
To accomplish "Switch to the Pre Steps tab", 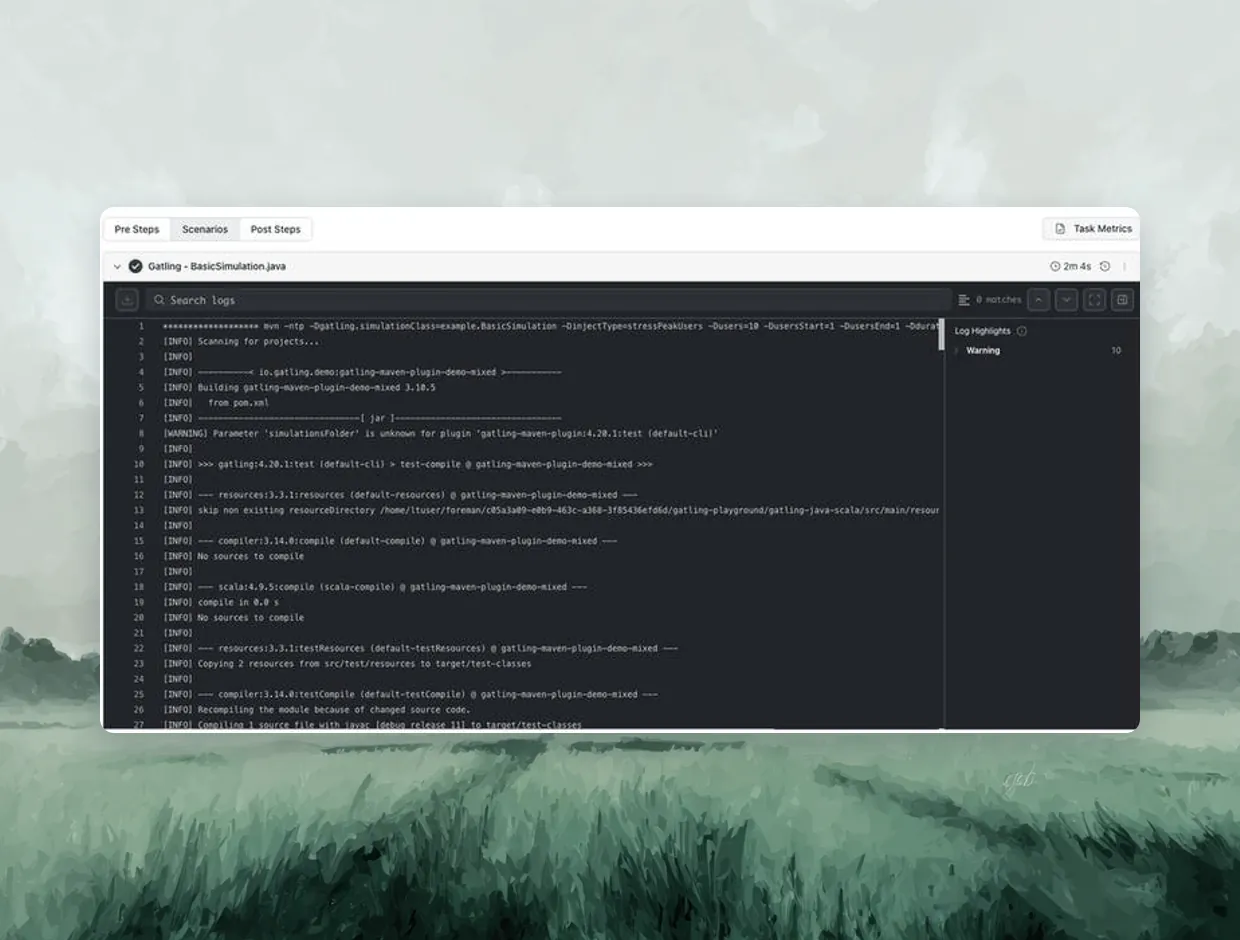I will click(x=137, y=229).
